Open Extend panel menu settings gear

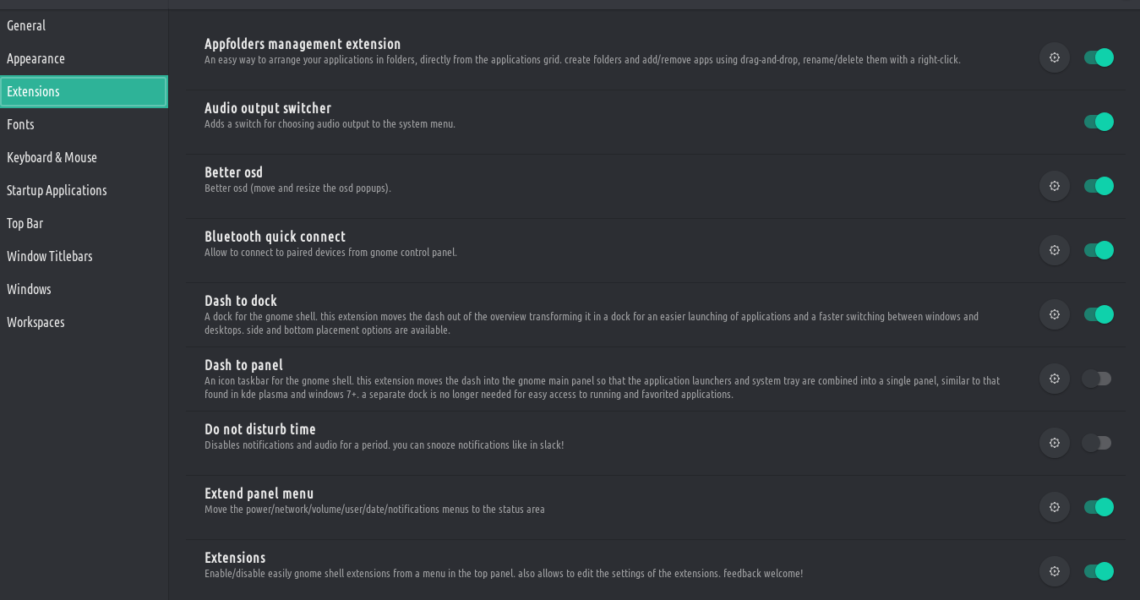click(1054, 507)
